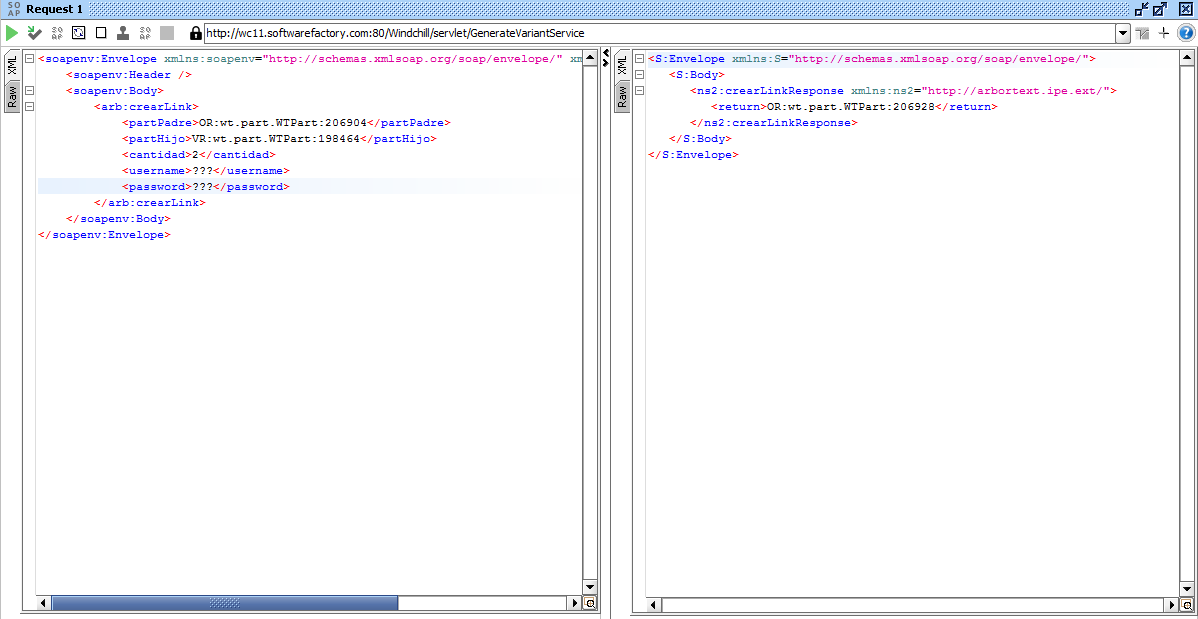
Task: Click the SOAP icon beside the stamp
Action: 145,33
